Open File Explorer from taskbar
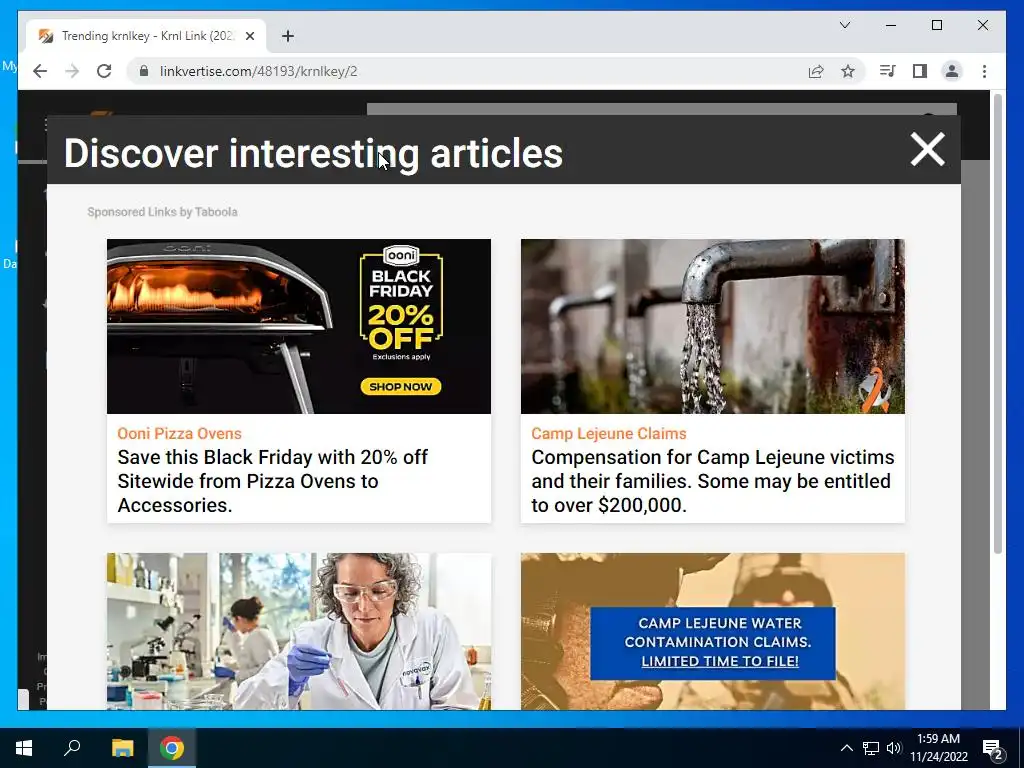This screenshot has width=1024, height=768. [x=122, y=748]
